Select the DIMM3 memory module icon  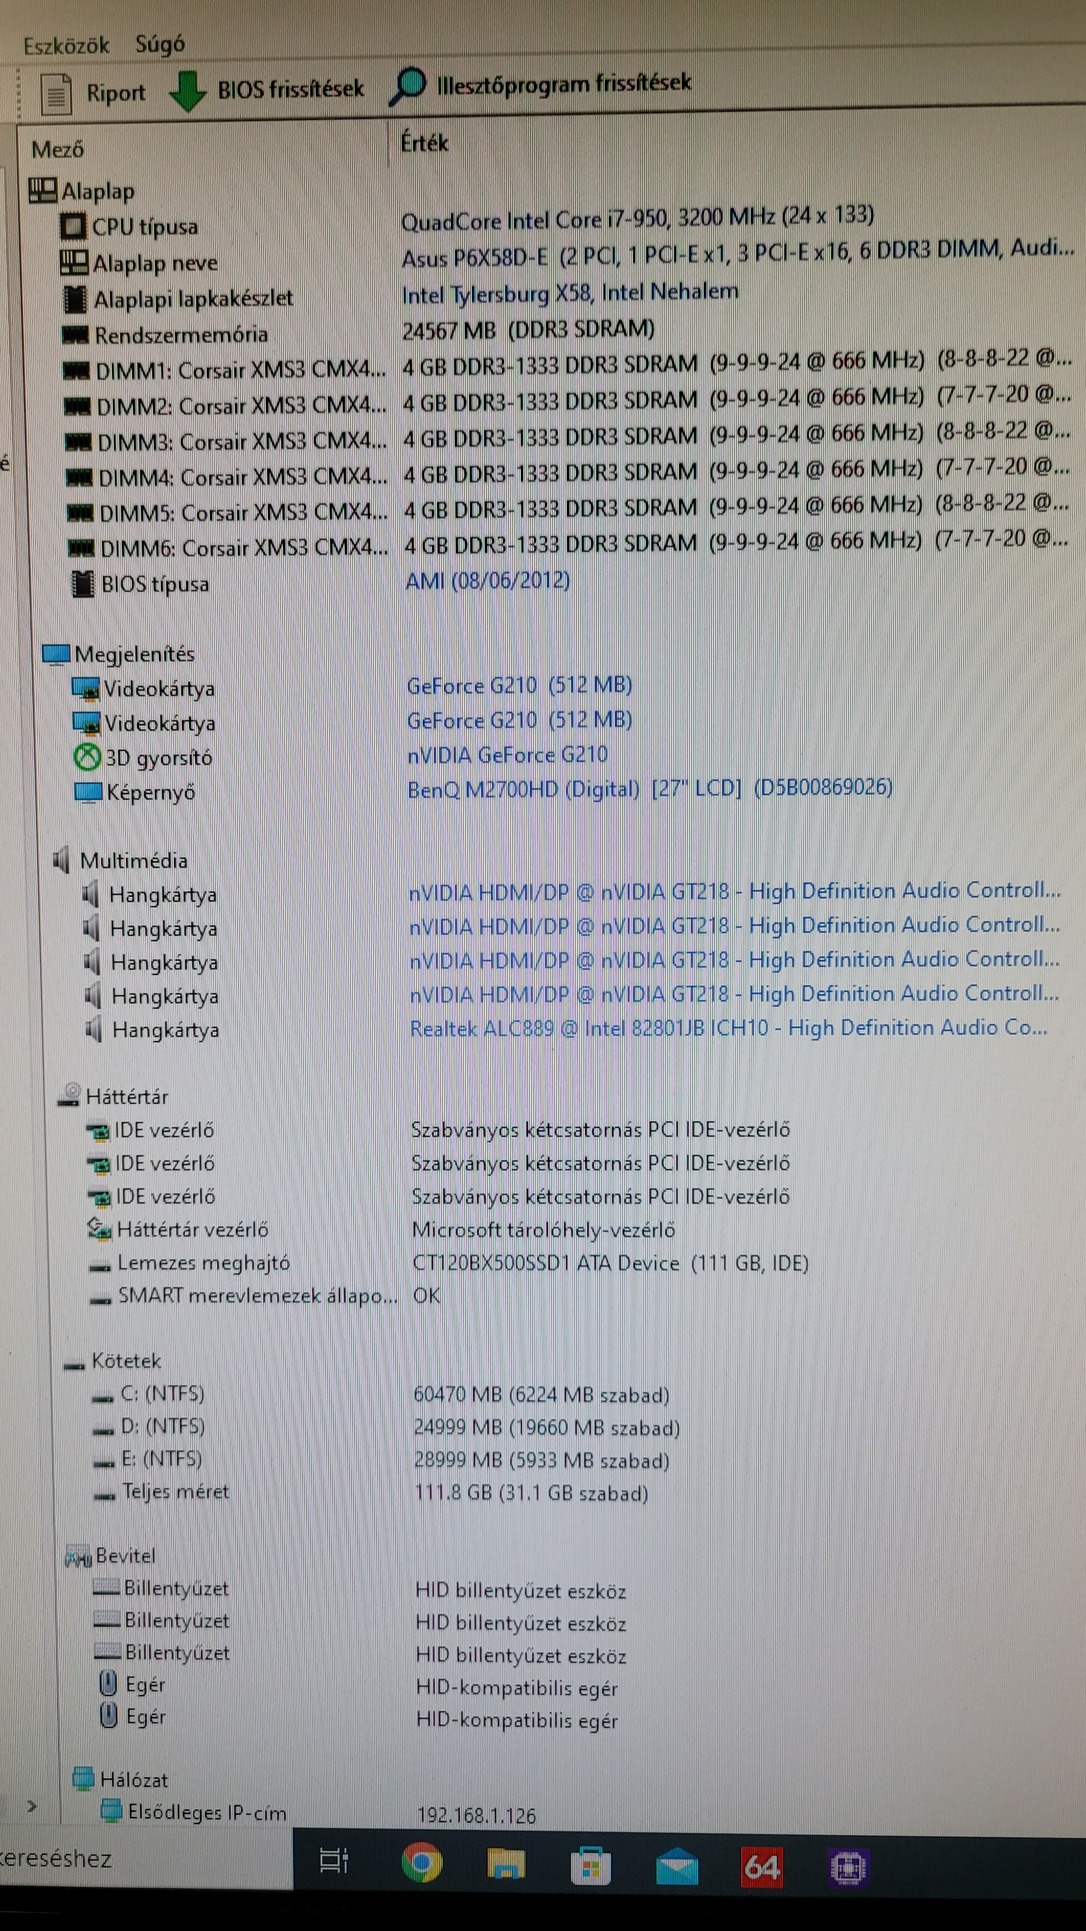(x=79, y=442)
